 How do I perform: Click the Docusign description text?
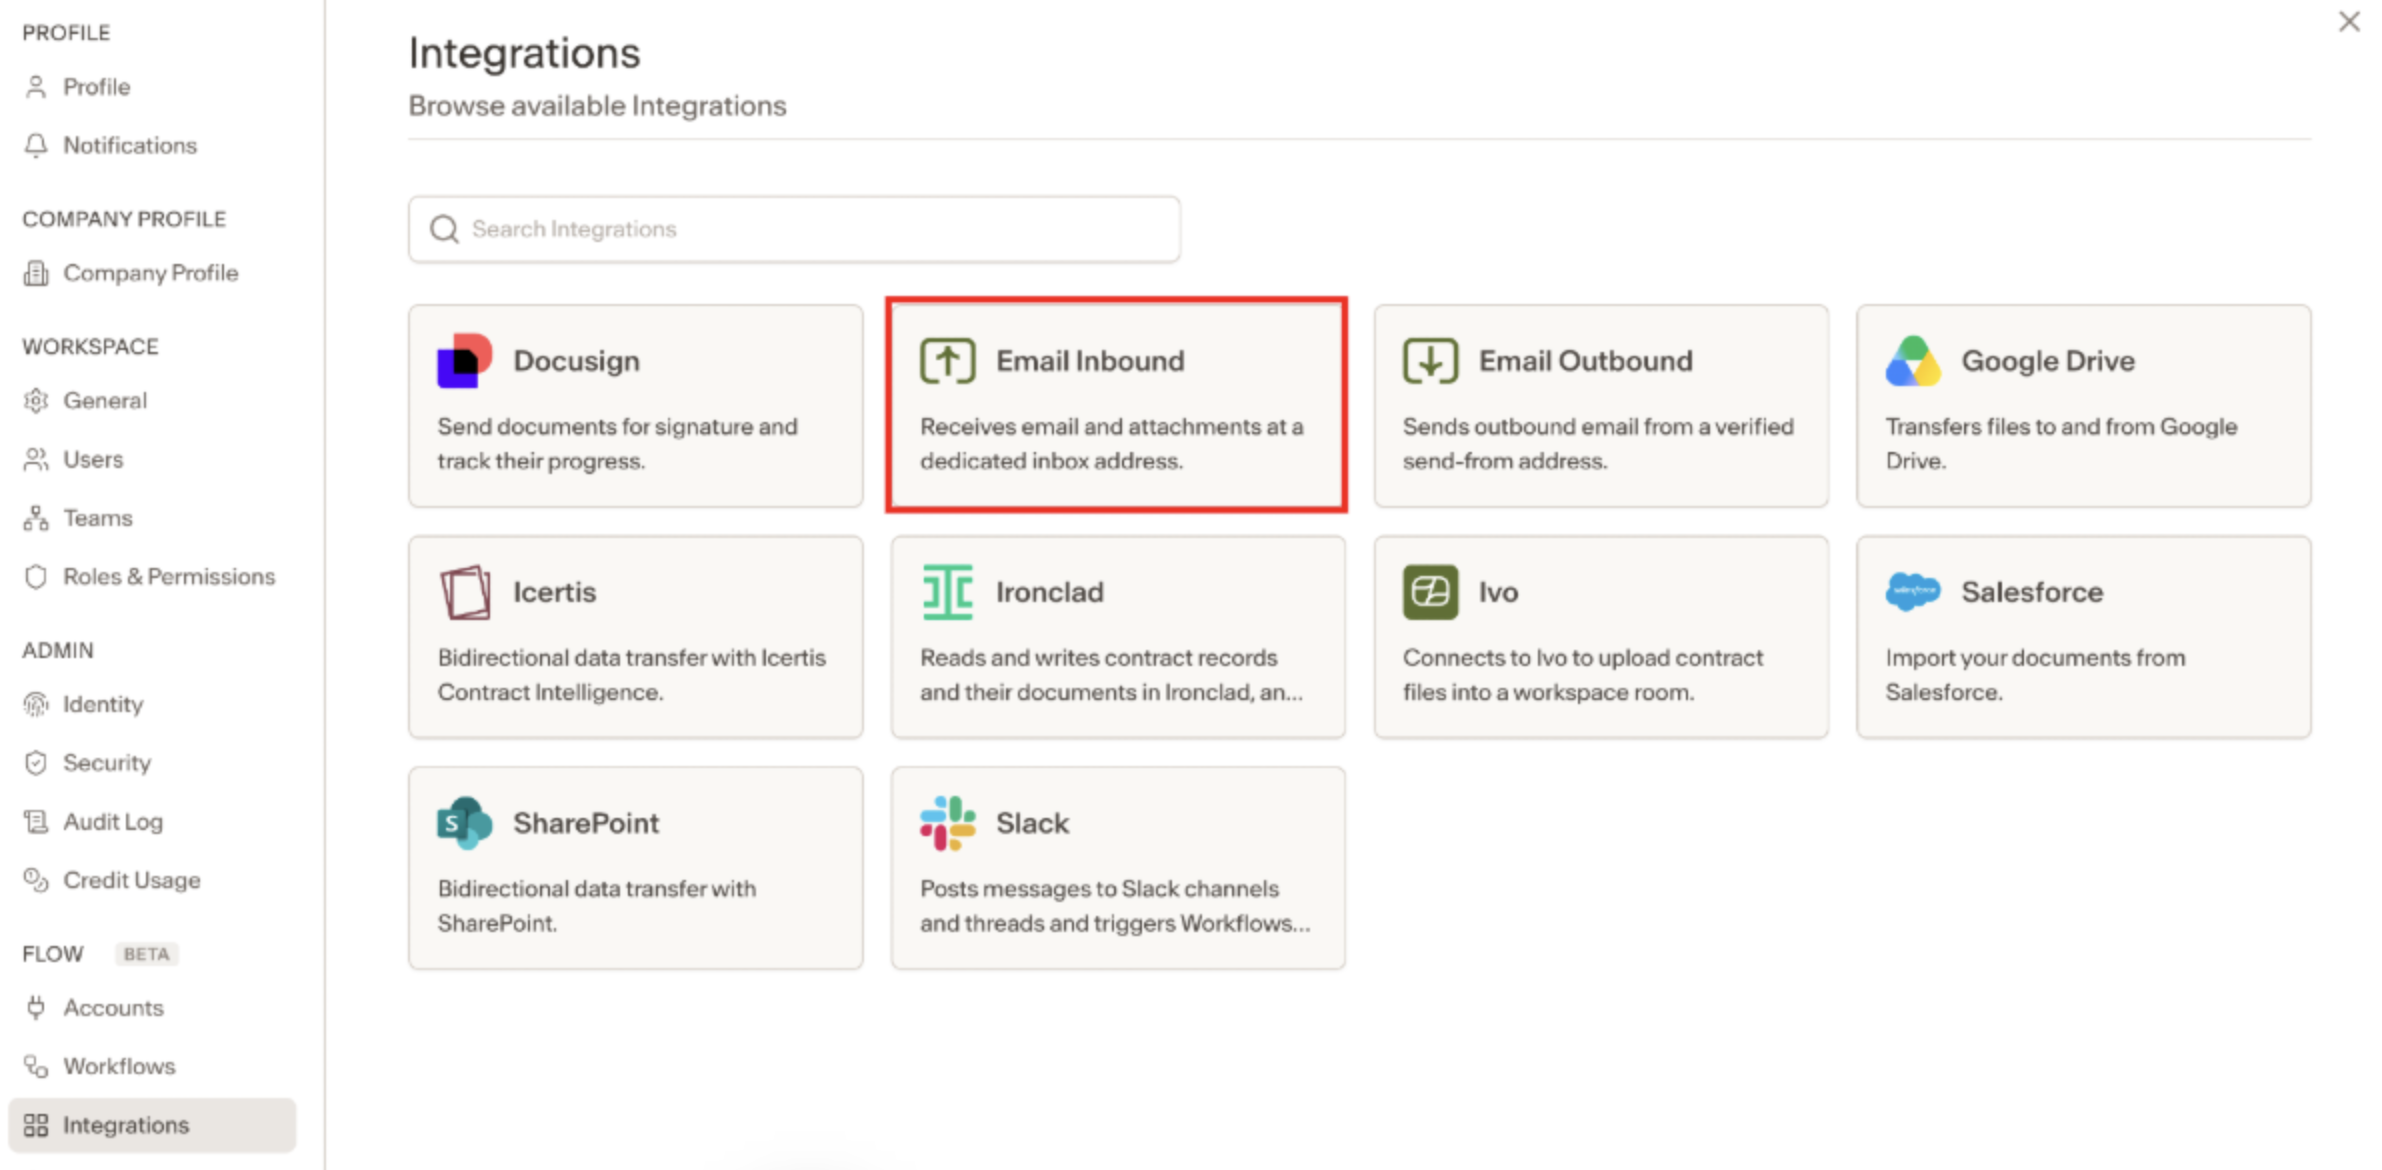point(617,444)
